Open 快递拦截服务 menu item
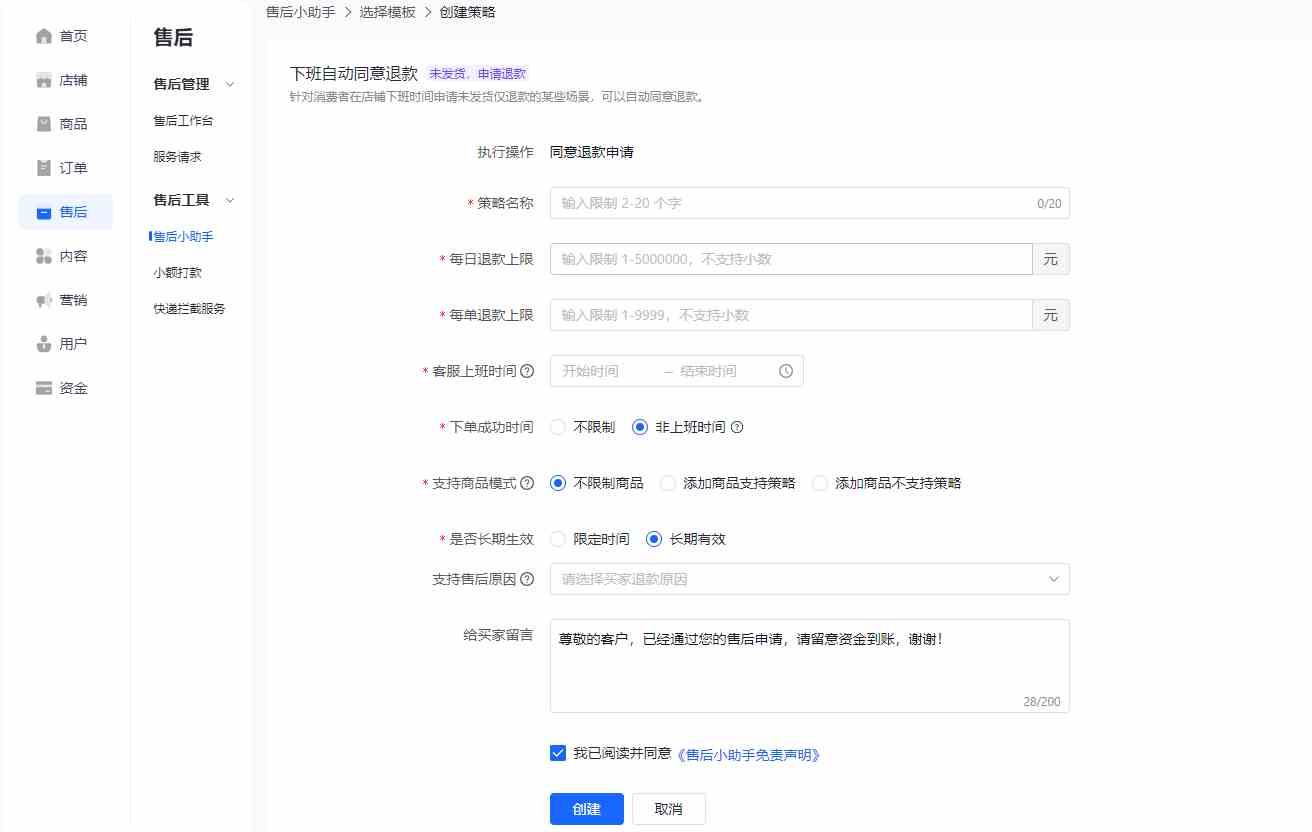Image resolution: width=1312 pixels, height=832 pixels. (x=189, y=309)
